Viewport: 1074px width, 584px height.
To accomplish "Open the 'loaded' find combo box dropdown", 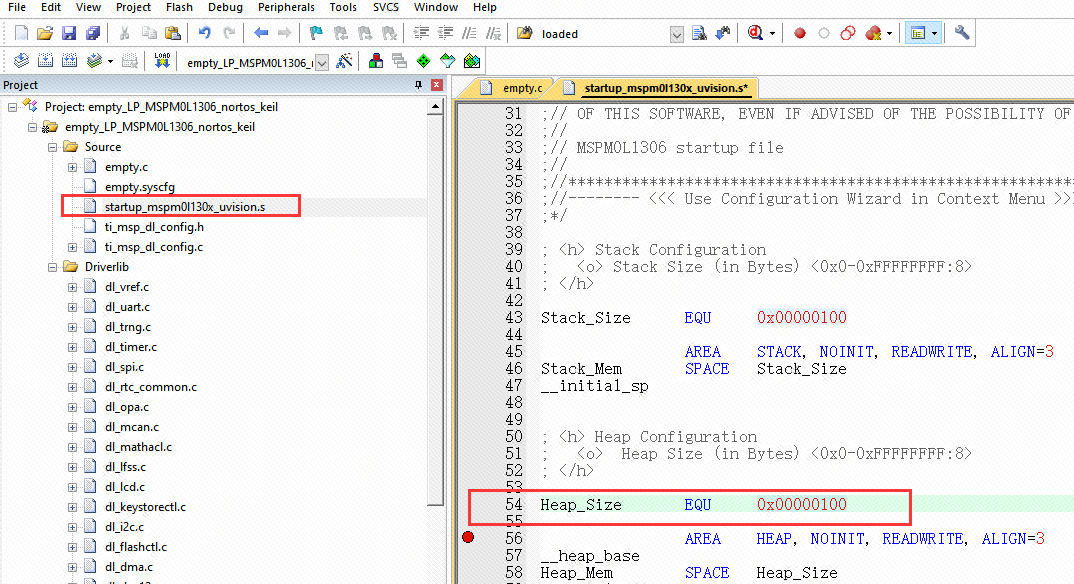I will point(677,34).
